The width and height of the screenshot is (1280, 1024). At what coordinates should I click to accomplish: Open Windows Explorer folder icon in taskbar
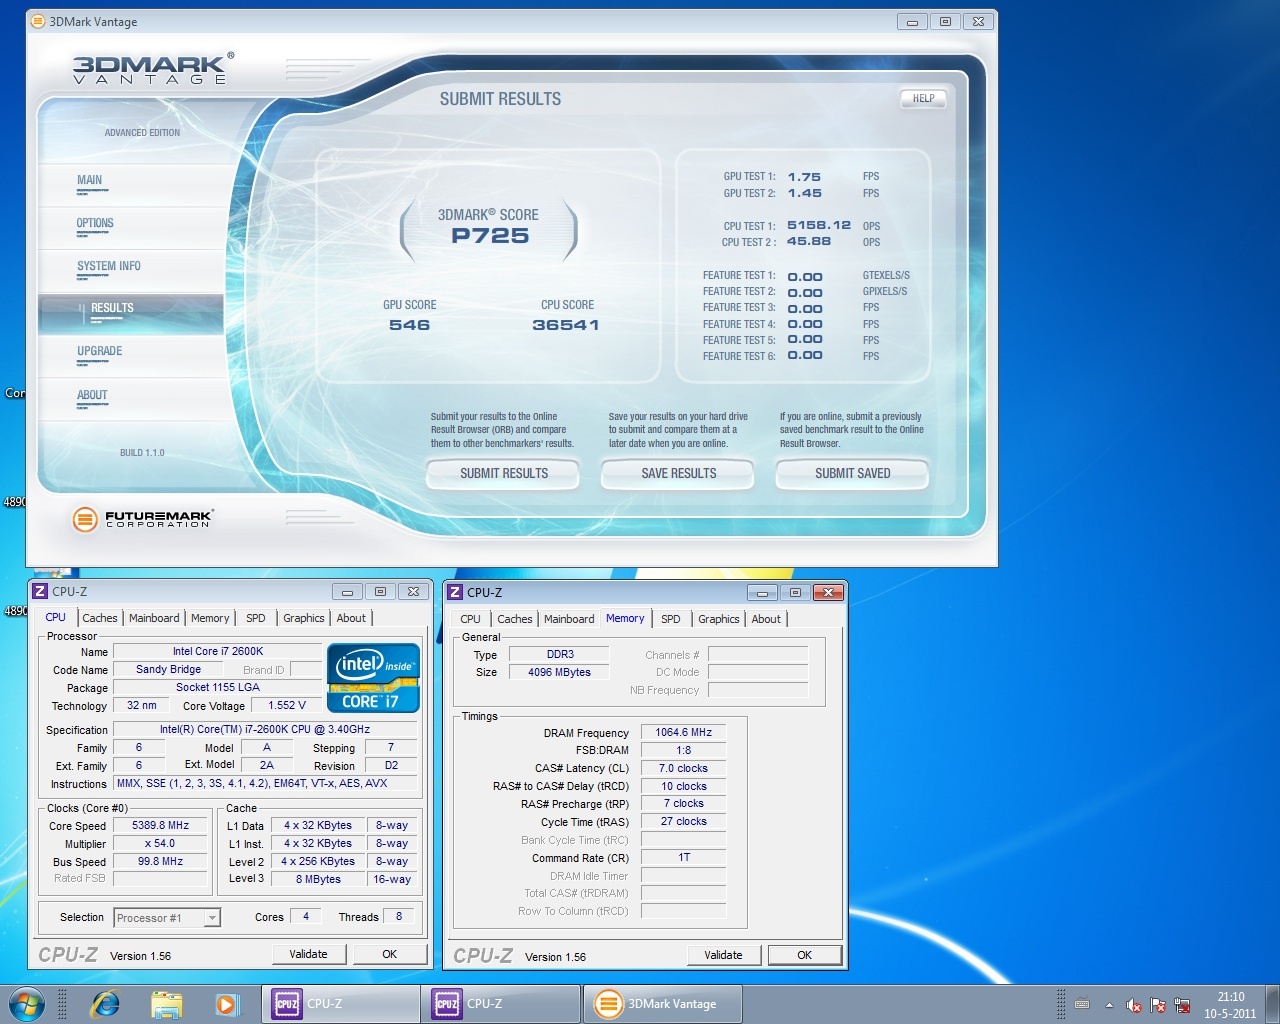(167, 1004)
